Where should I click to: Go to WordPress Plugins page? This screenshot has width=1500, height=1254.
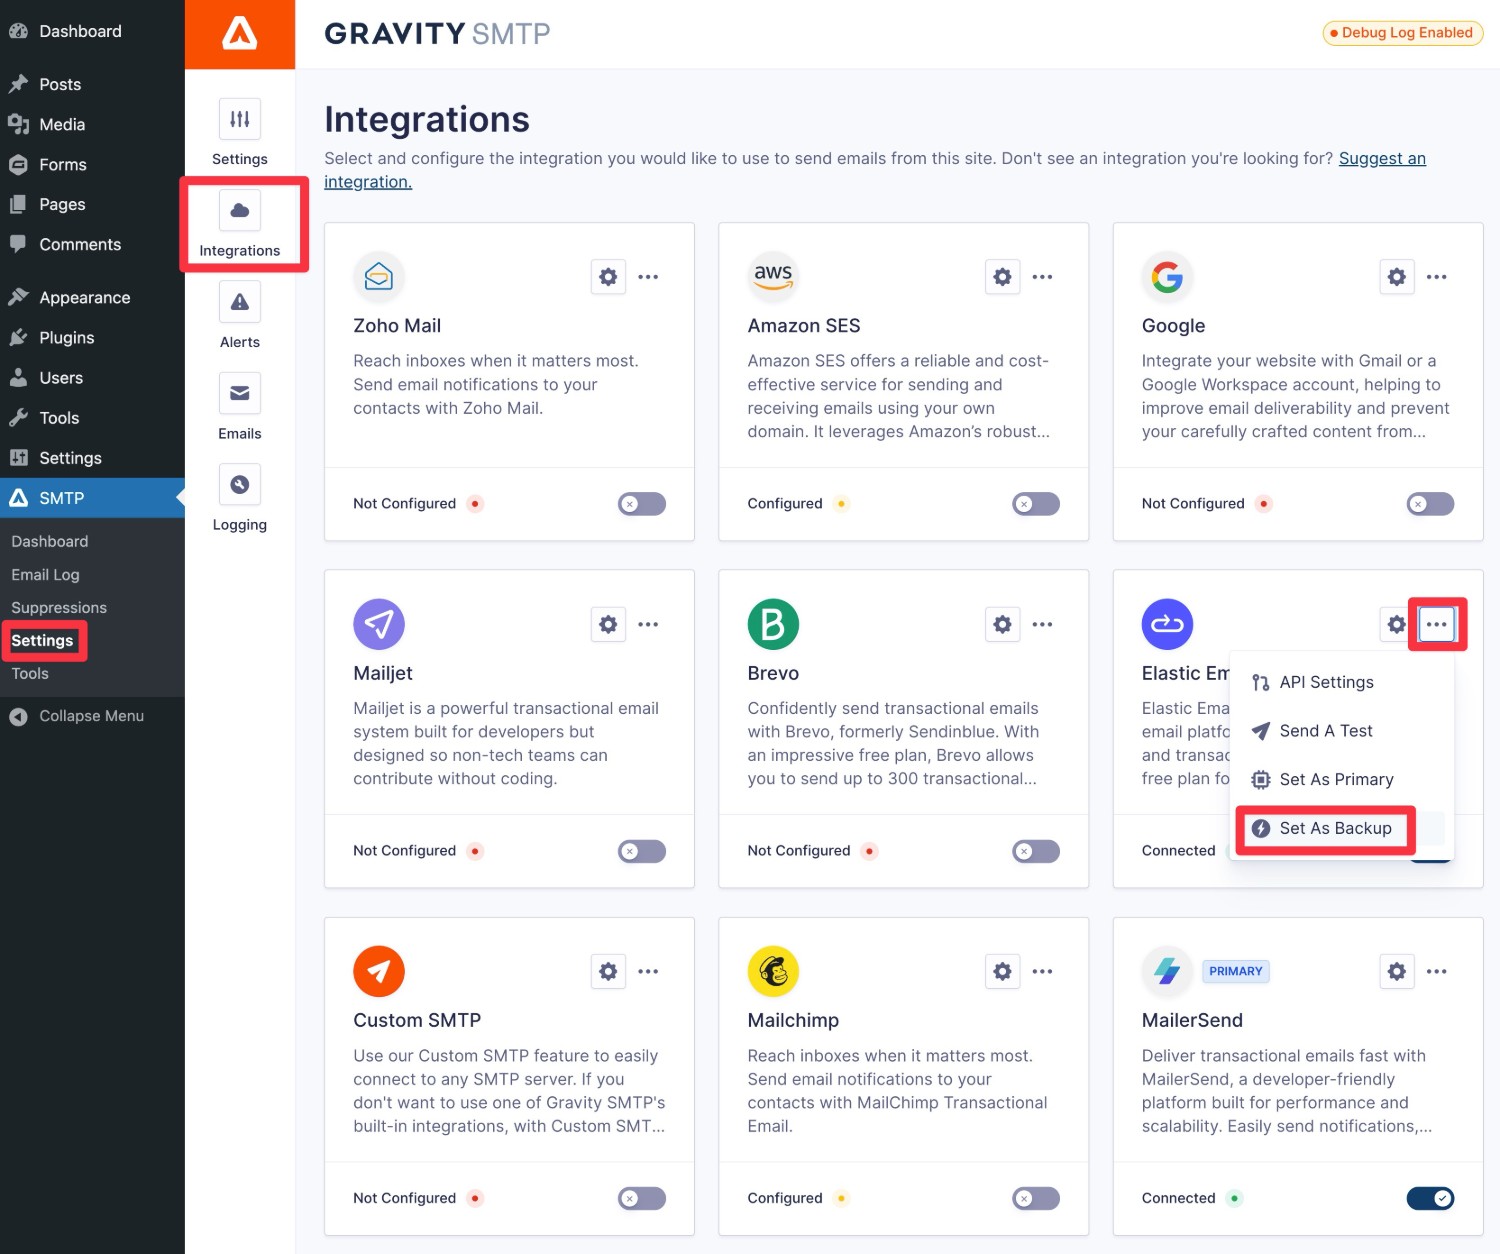tap(92, 338)
